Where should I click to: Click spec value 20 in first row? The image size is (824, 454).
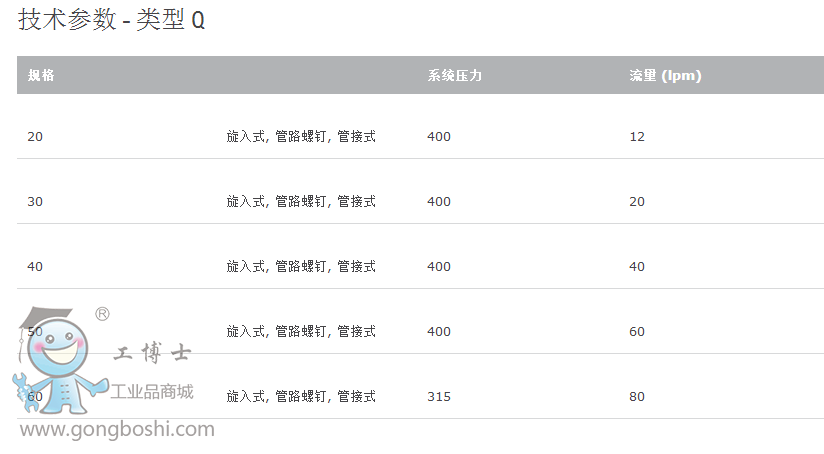click(35, 137)
